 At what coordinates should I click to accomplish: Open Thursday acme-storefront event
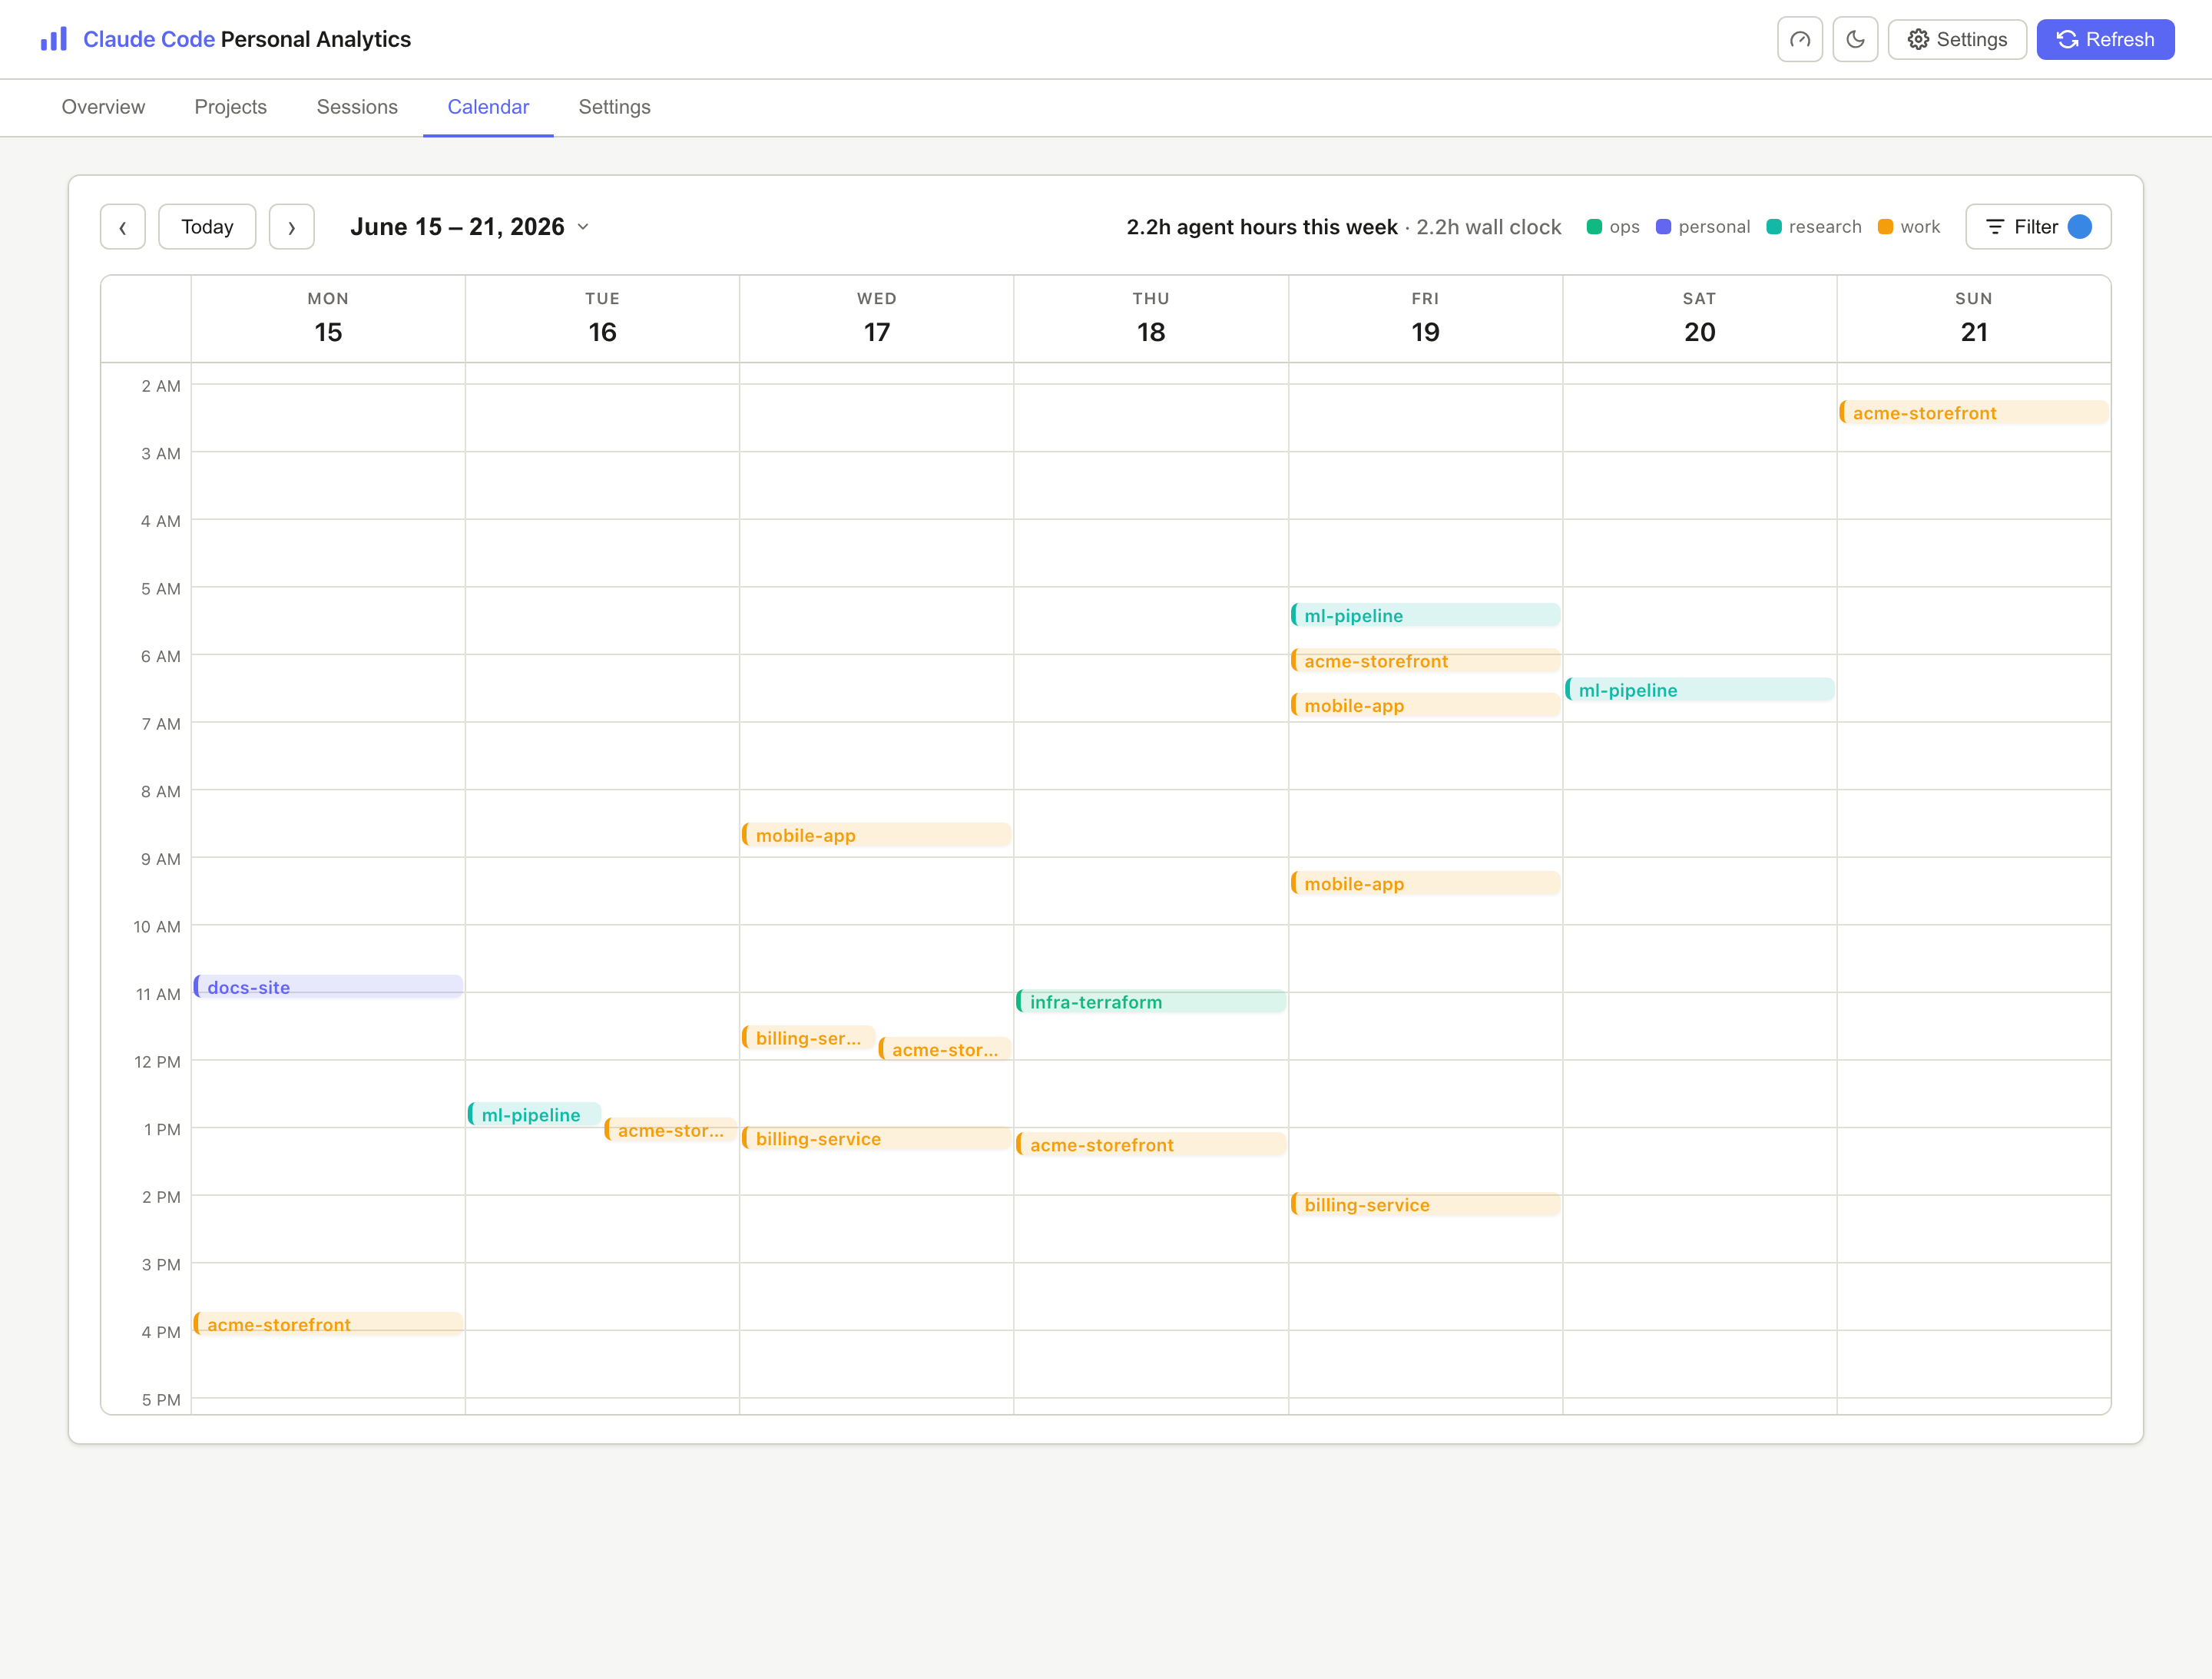pos(1151,1145)
